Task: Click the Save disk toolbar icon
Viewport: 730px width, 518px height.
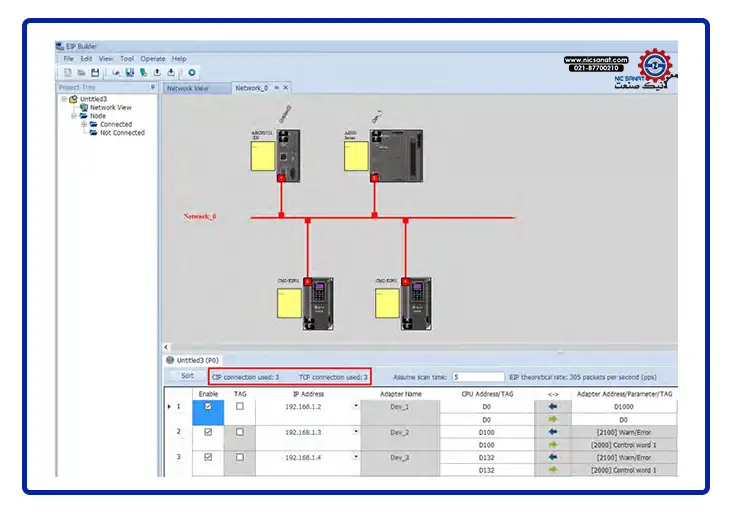Action: pyautogui.click(x=94, y=72)
